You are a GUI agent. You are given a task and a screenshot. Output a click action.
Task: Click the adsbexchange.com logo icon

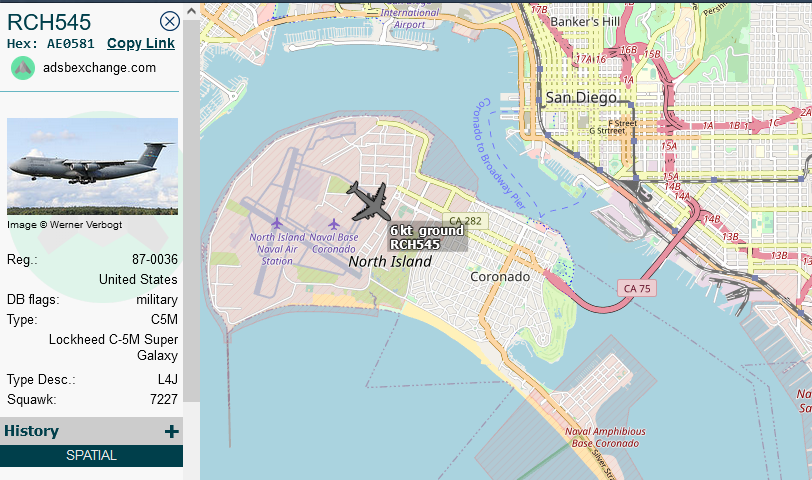23,68
